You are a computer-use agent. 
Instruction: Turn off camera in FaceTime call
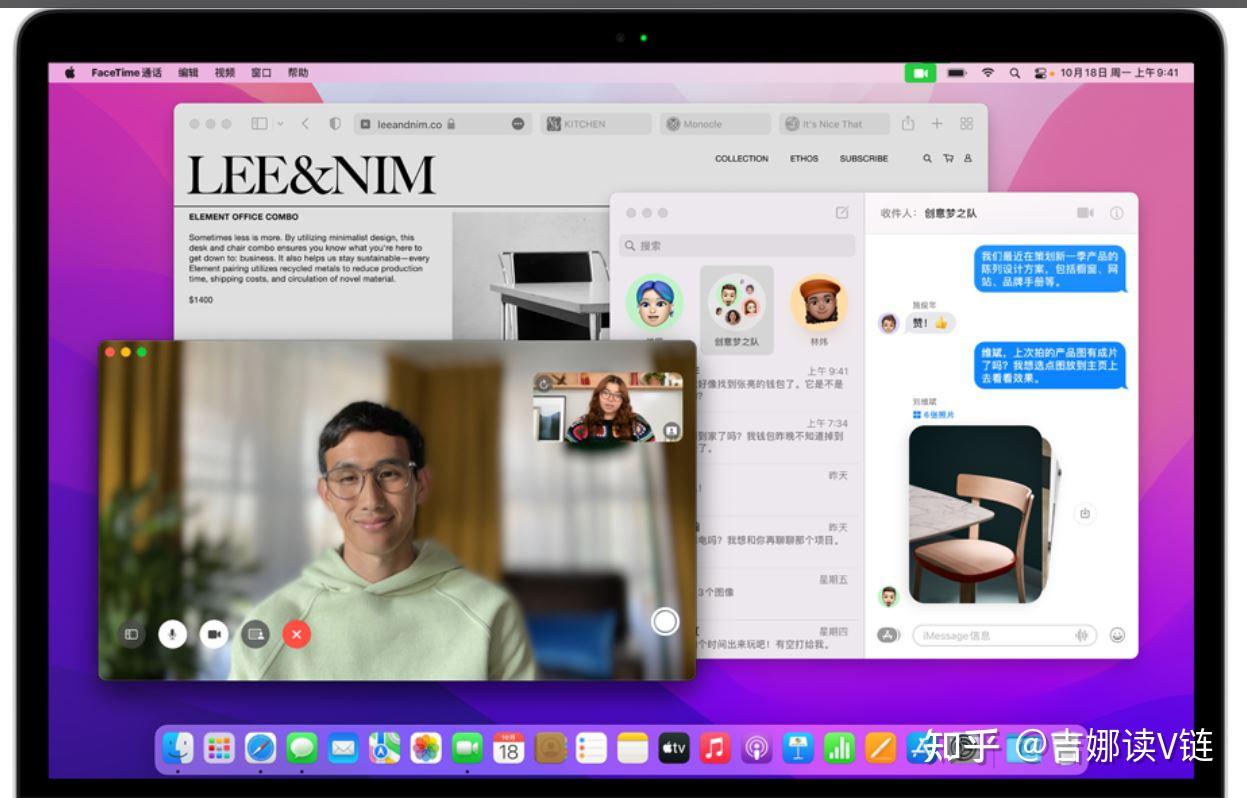[x=214, y=634]
